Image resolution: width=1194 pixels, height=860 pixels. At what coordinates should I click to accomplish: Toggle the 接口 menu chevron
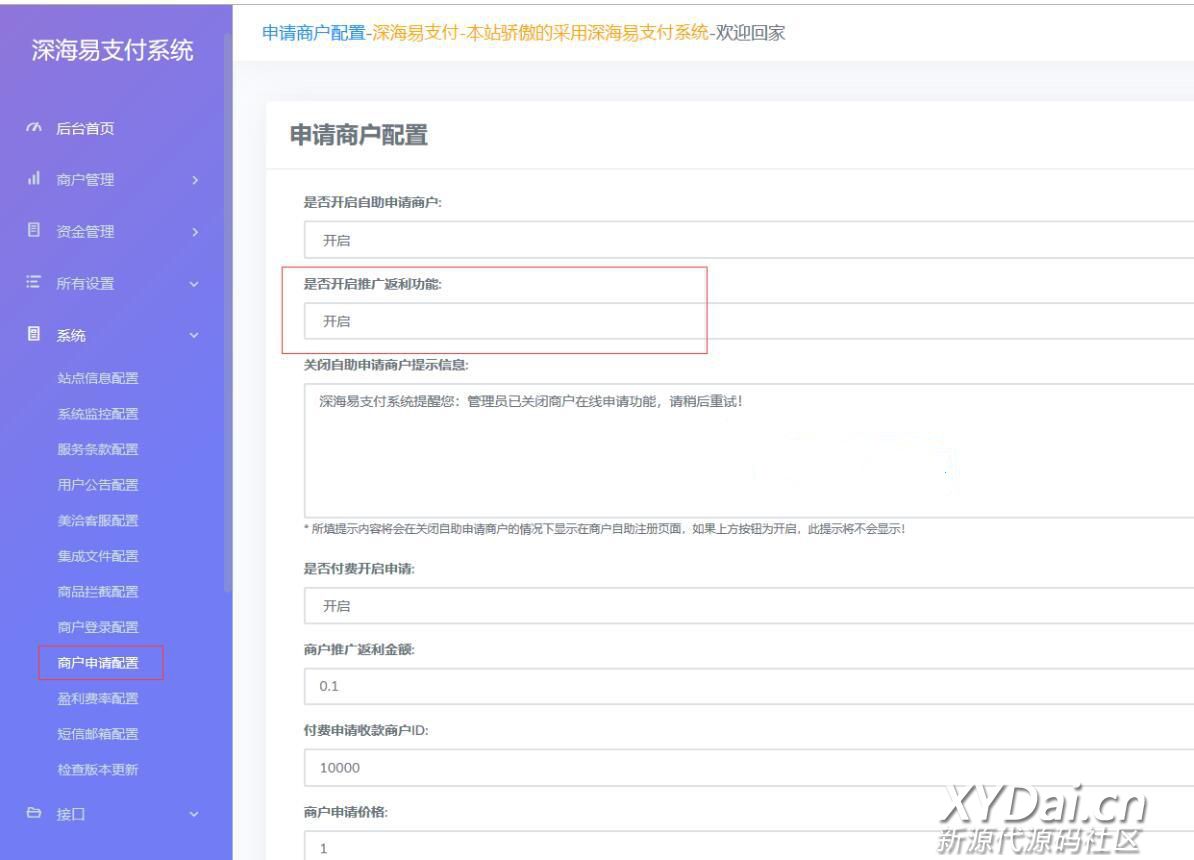point(194,814)
